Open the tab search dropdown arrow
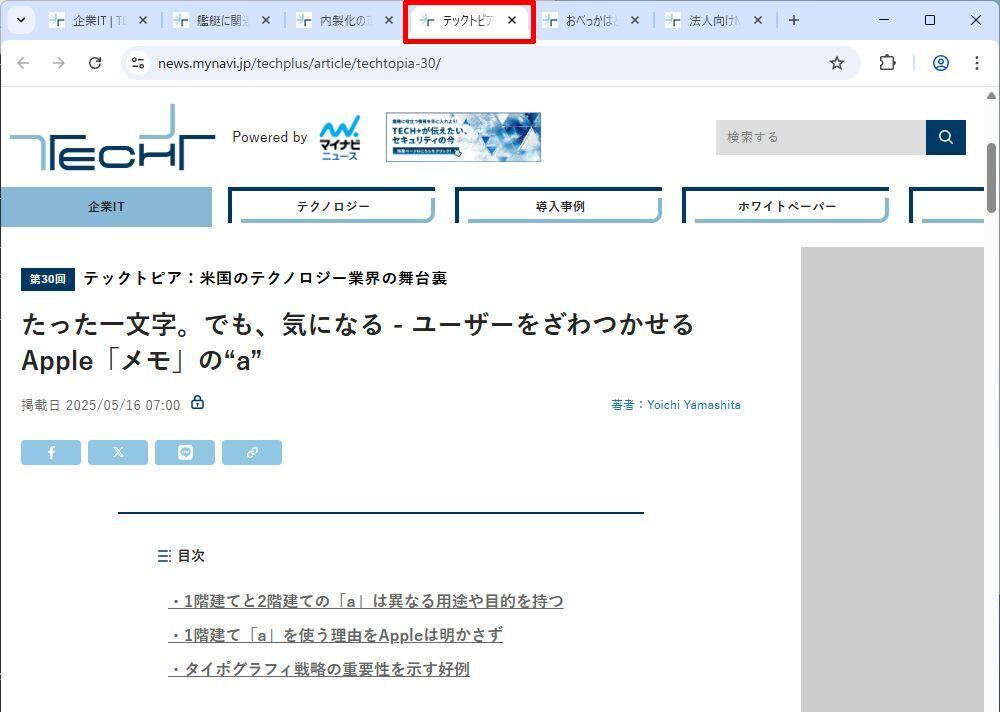Viewport: 1000px width, 712px height. tap(21, 20)
